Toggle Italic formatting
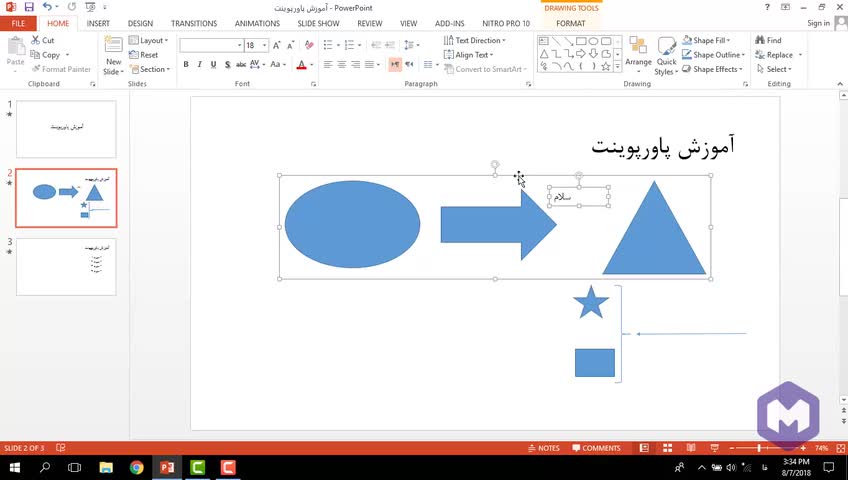848x480 pixels. click(x=200, y=64)
